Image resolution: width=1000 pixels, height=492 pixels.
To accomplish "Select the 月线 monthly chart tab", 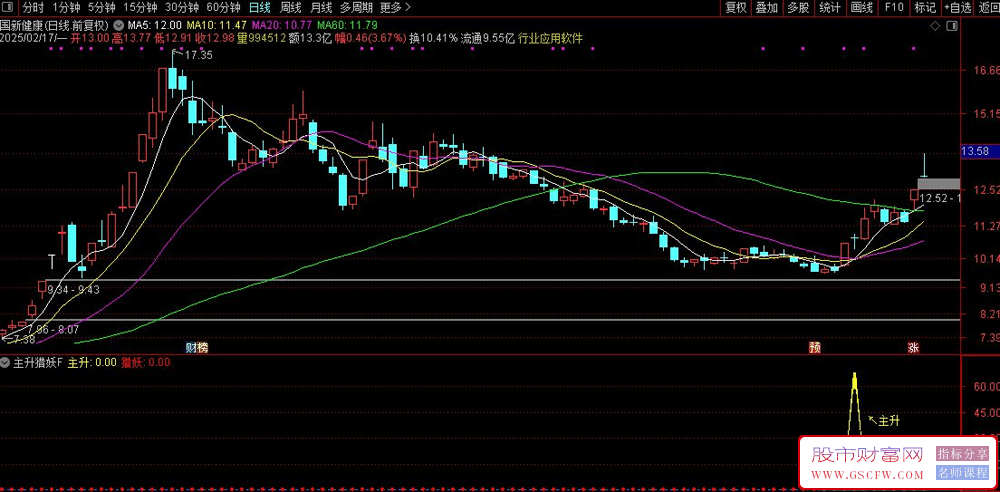I will tap(321, 8).
